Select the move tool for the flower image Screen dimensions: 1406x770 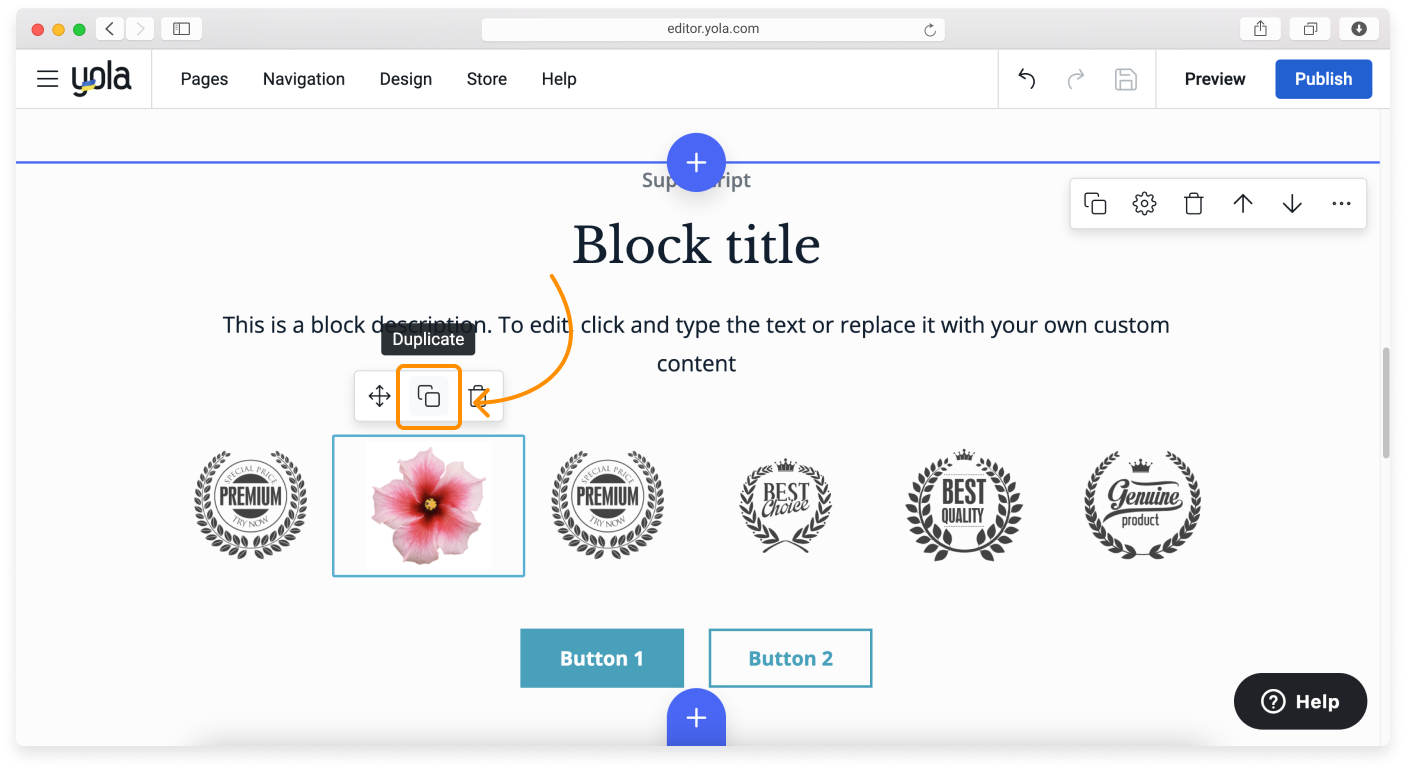[379, 396]
